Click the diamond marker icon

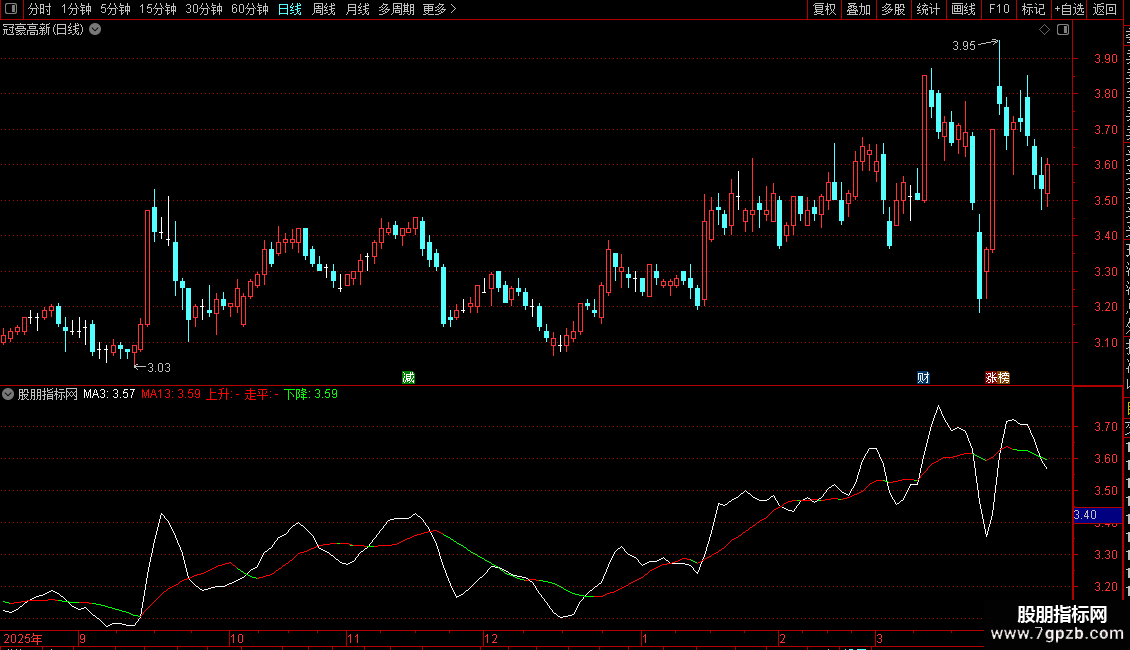(x=1044, y=30)
